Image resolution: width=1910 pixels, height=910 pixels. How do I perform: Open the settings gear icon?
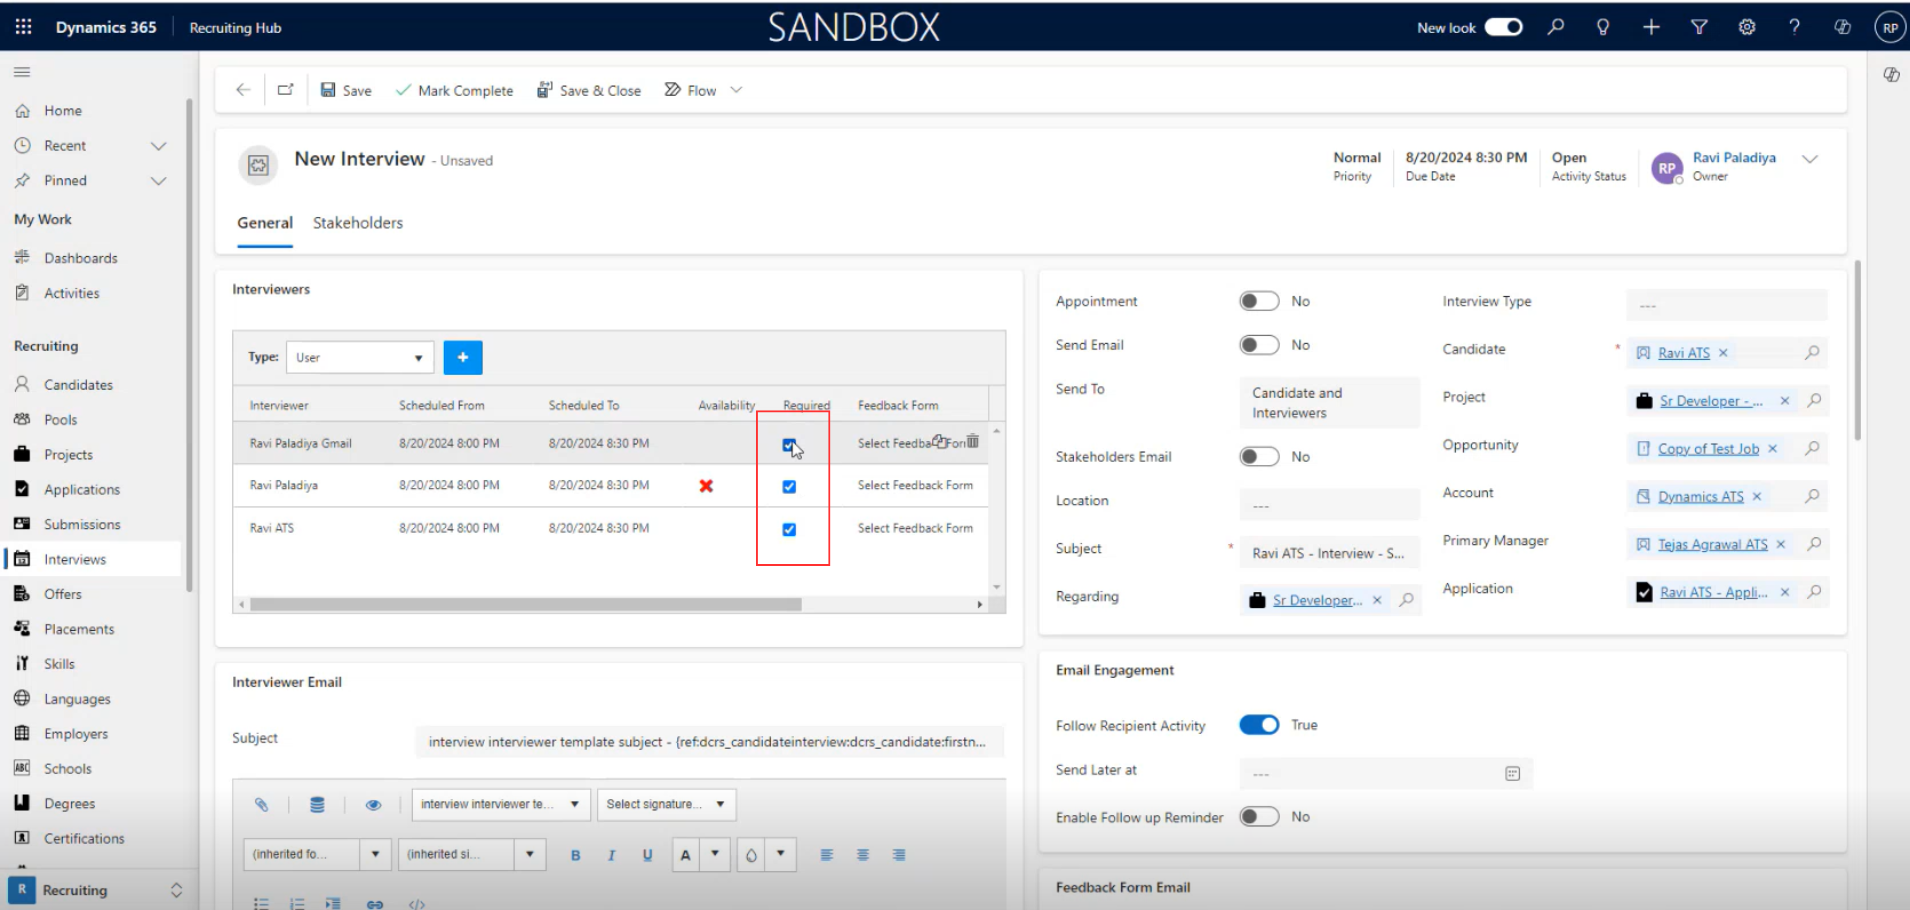click(1747, 27)
